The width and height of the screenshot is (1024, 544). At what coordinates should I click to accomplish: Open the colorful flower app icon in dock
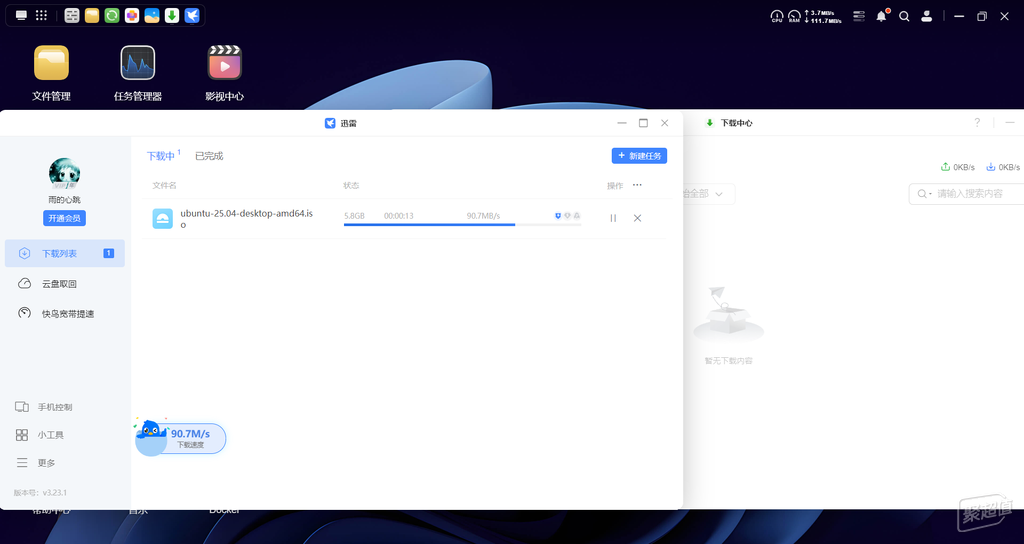click(132, 16)
